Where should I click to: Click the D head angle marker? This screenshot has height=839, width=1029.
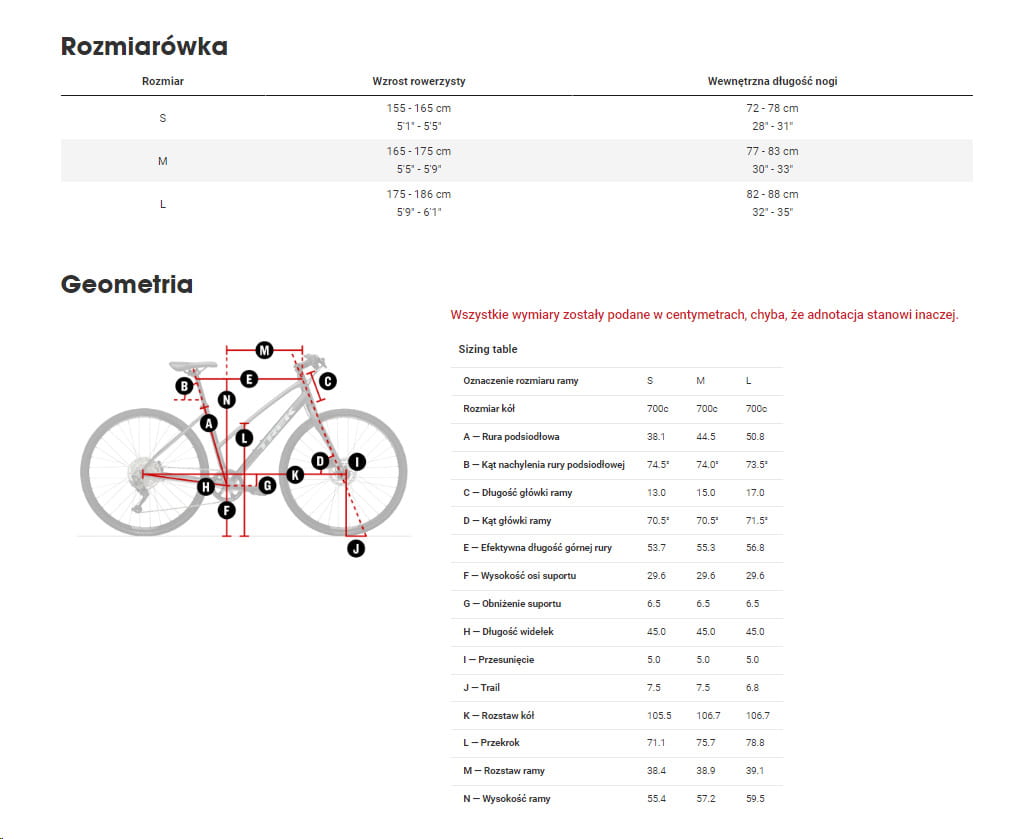coord(320,461)
